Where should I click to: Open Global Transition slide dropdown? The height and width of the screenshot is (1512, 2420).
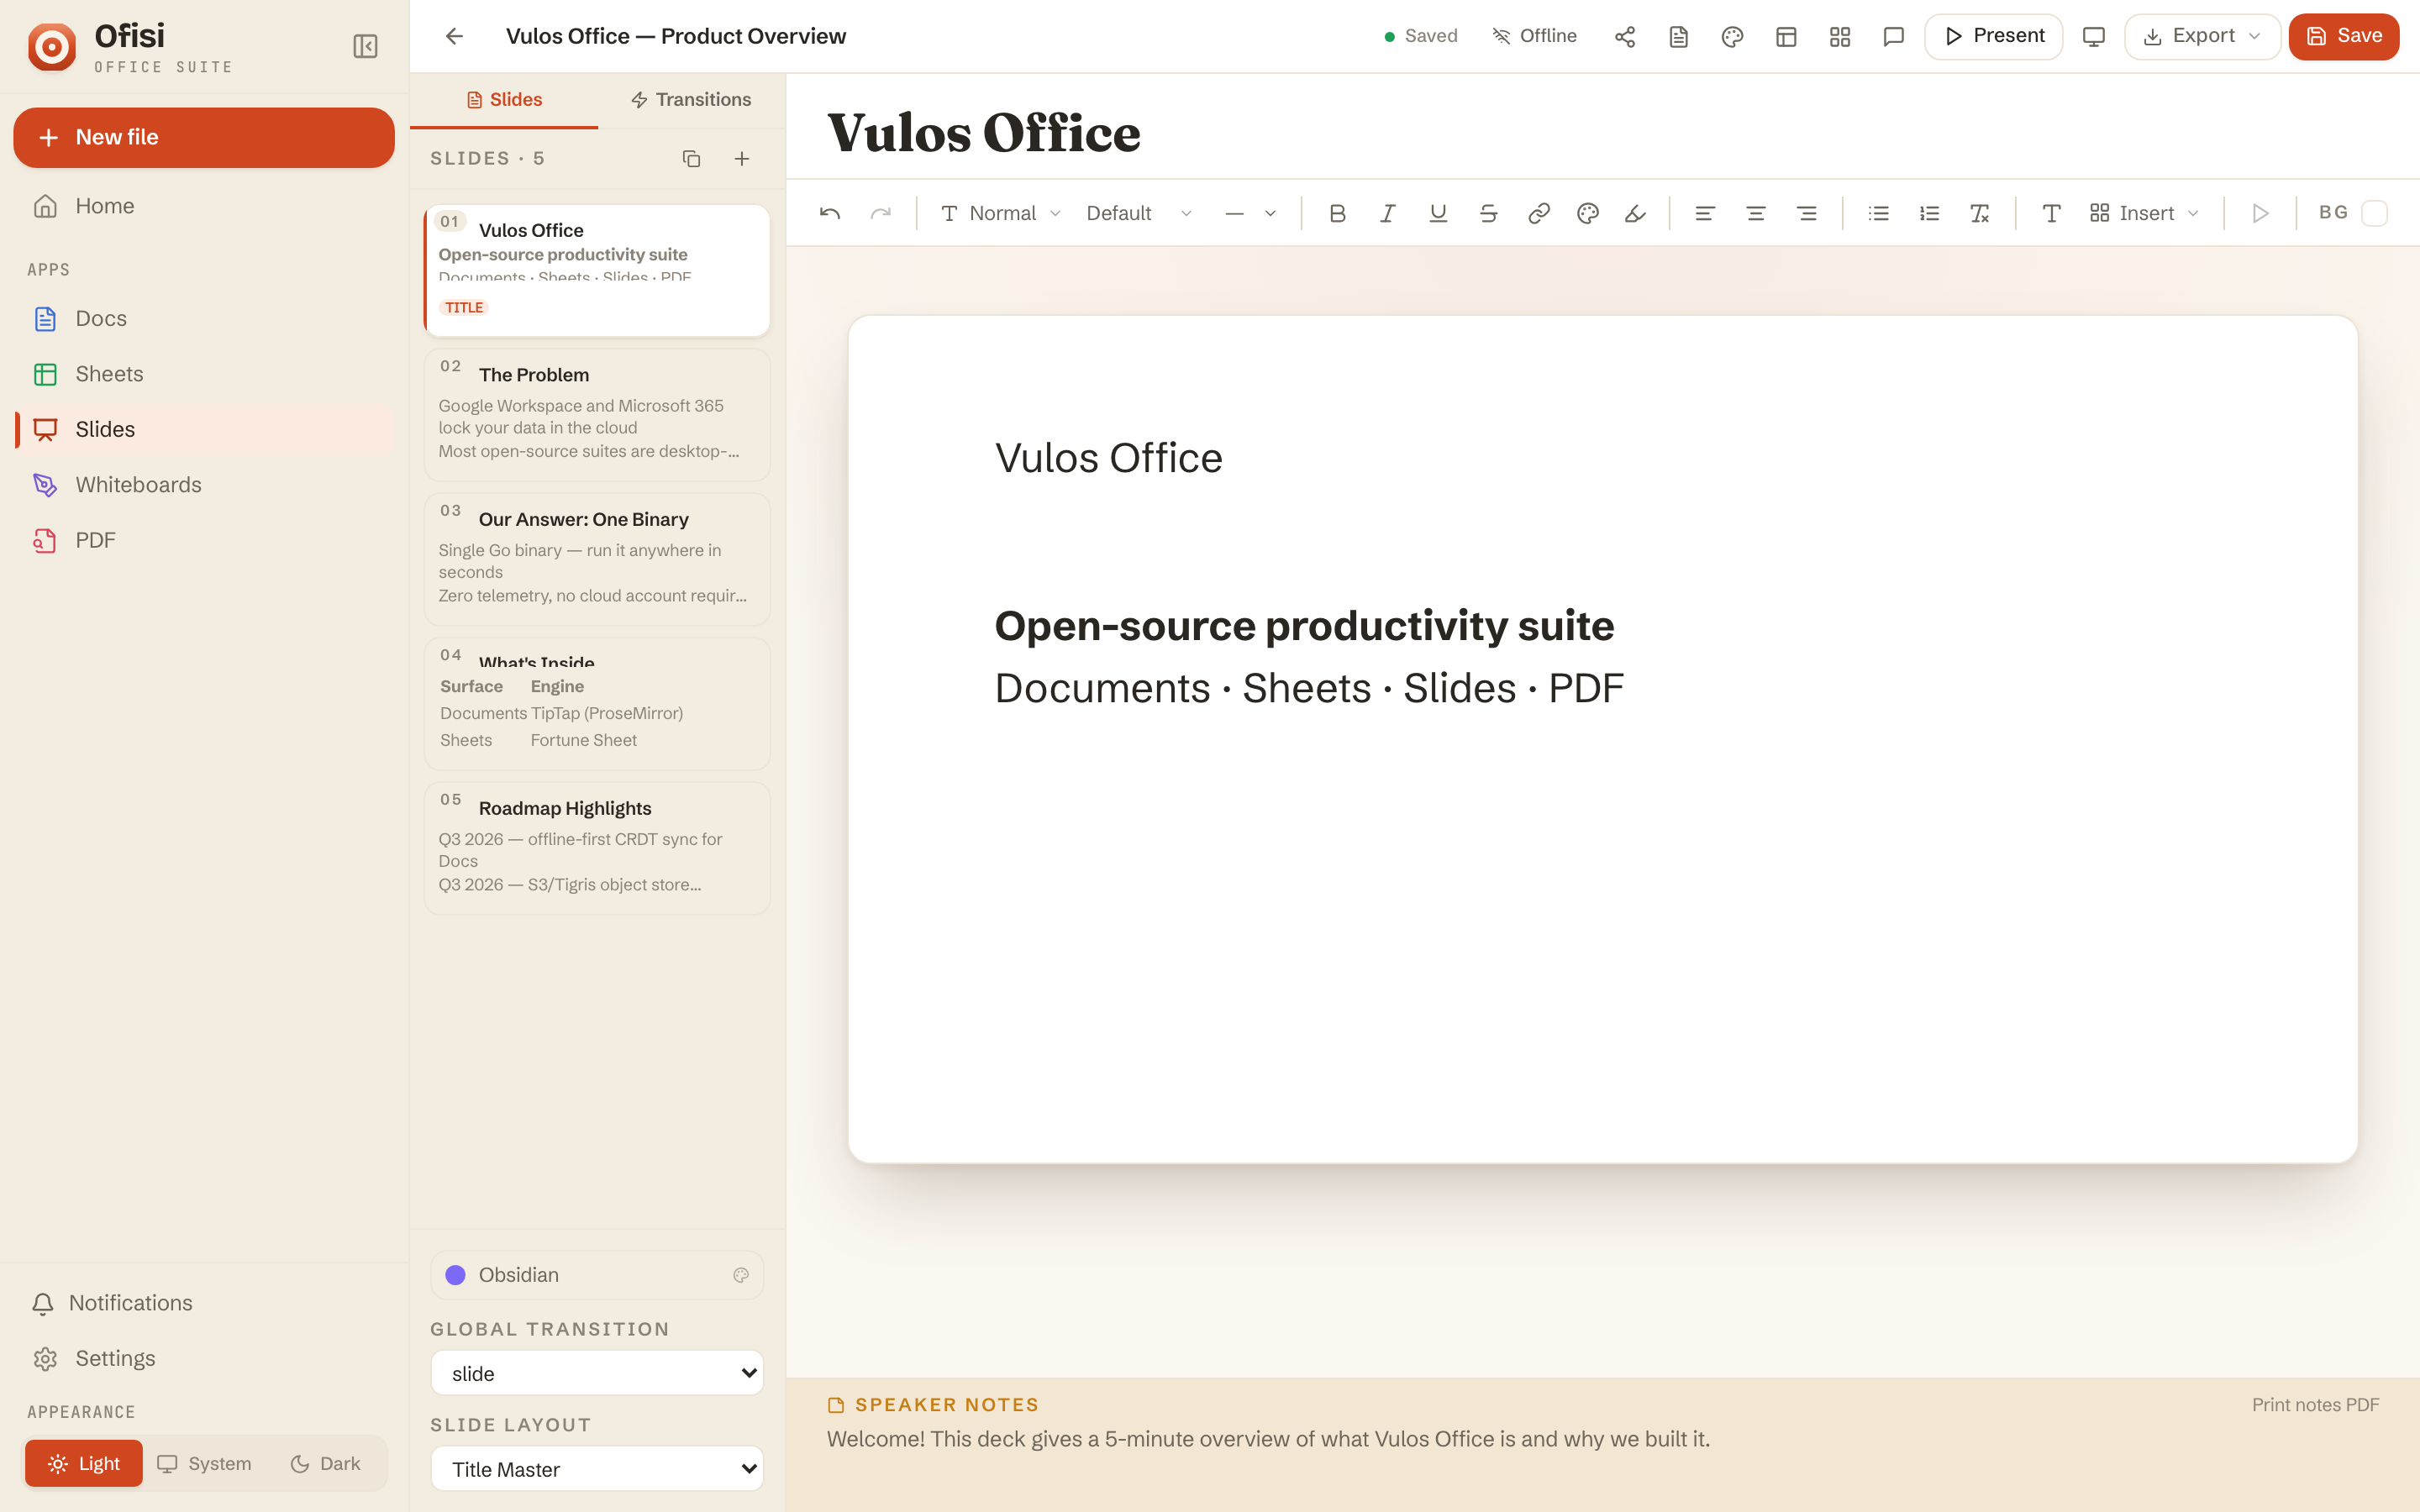(x=597, y=1373)
